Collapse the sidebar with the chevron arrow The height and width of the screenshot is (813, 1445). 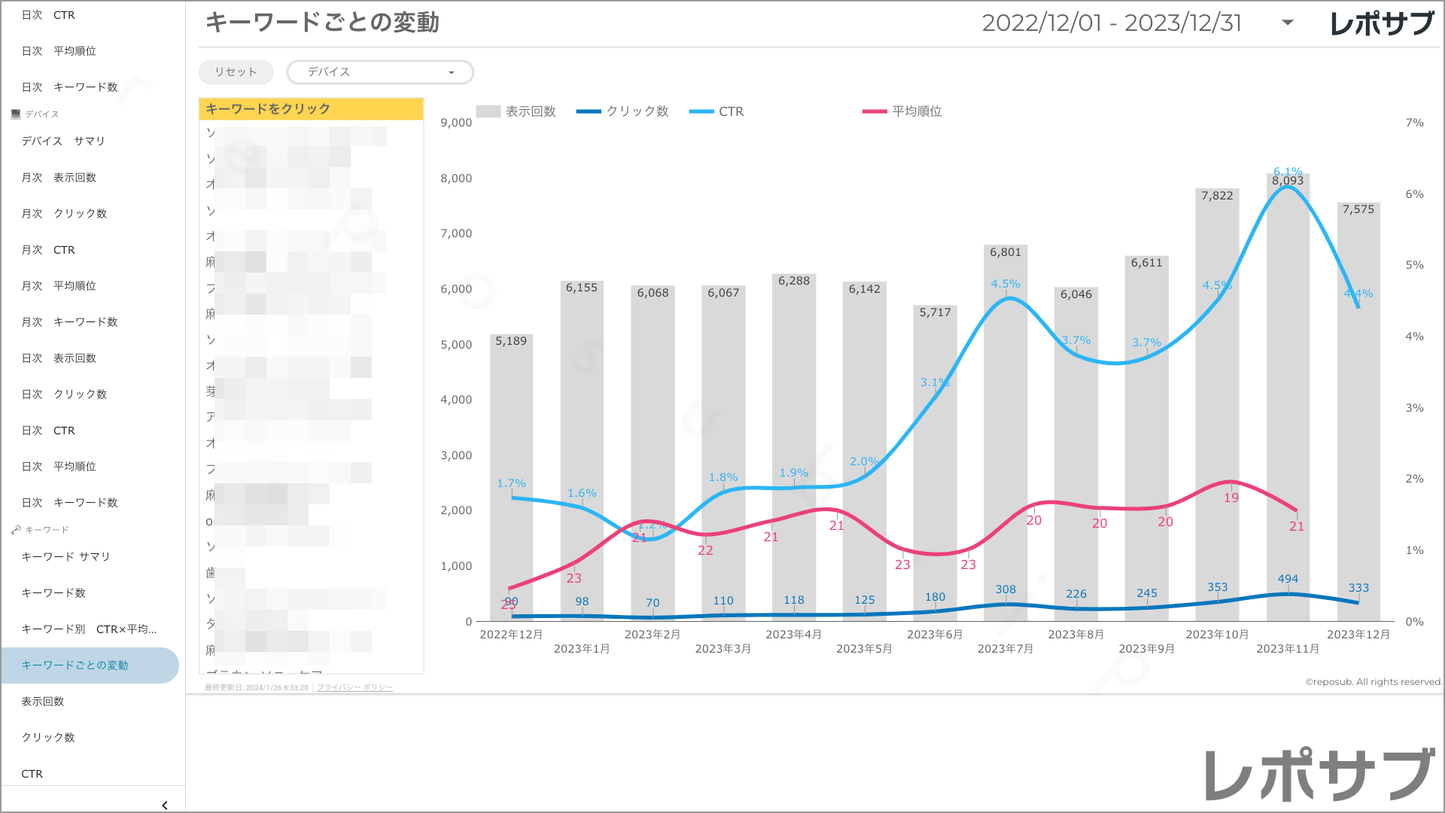click(164, 805)
